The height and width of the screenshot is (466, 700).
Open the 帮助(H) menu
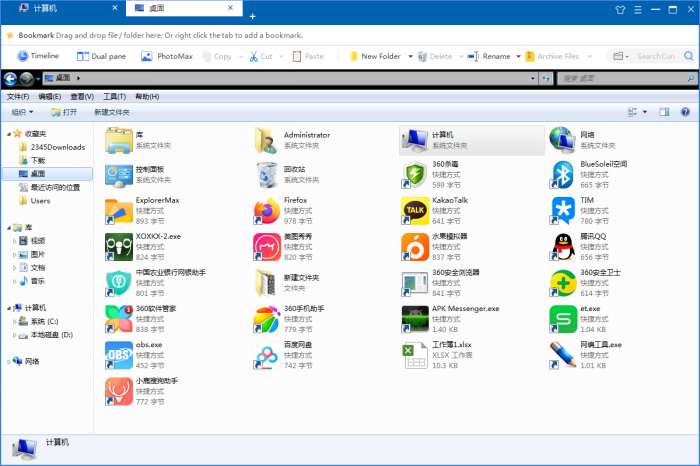(147, 96)
